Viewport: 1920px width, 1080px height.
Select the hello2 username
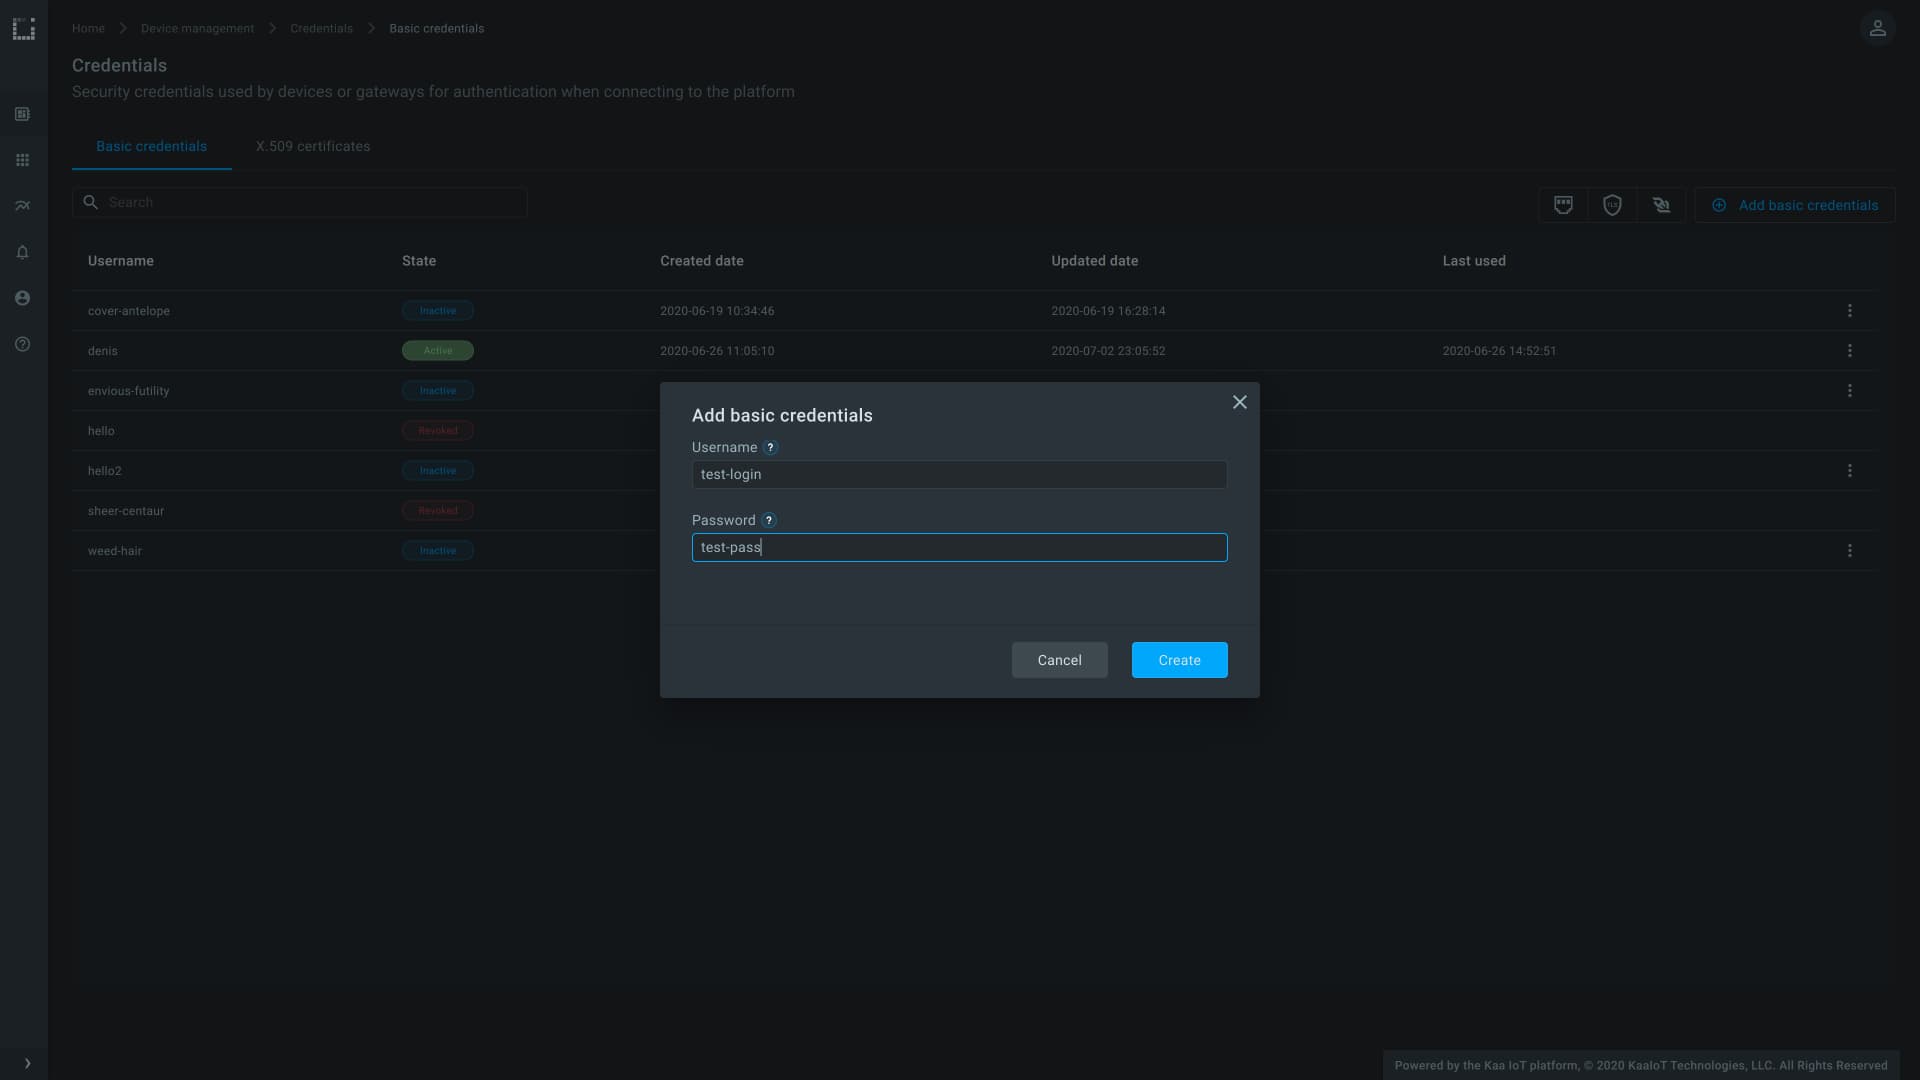point(105,471)
